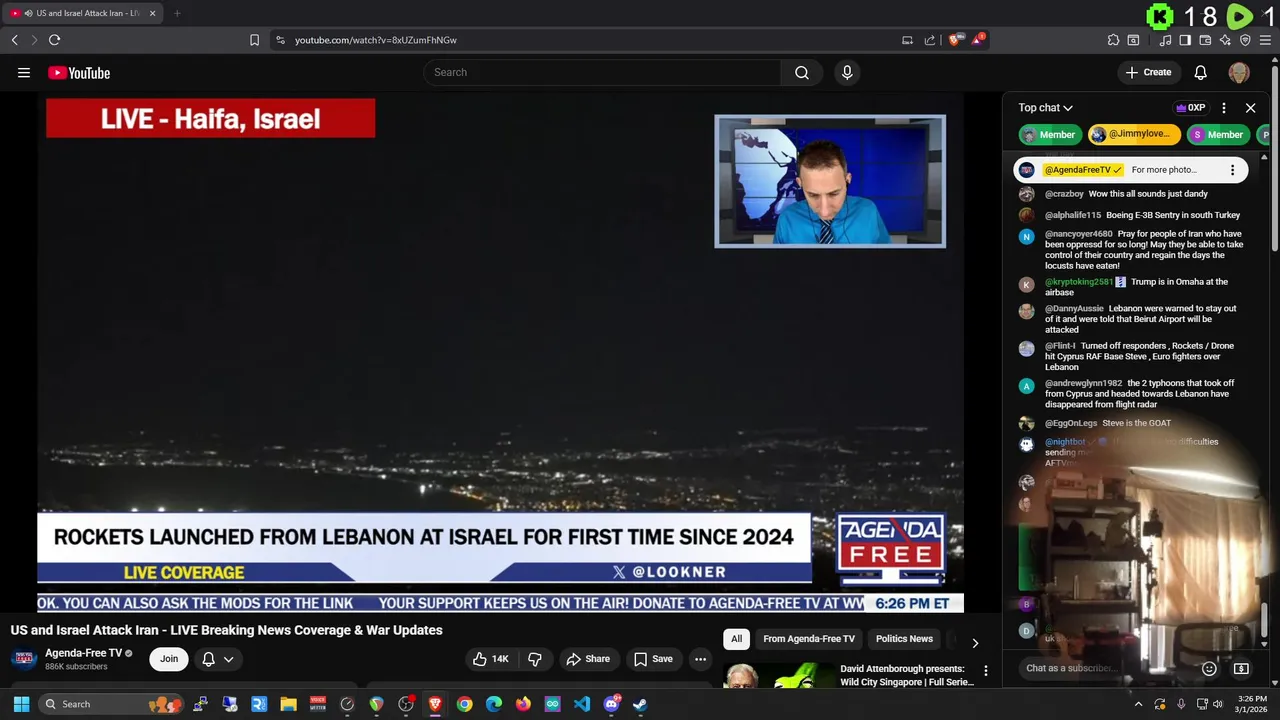Open emoji picker in chat box
Viewport: 1280px width, 720px height.
[x=1209, y=668]
